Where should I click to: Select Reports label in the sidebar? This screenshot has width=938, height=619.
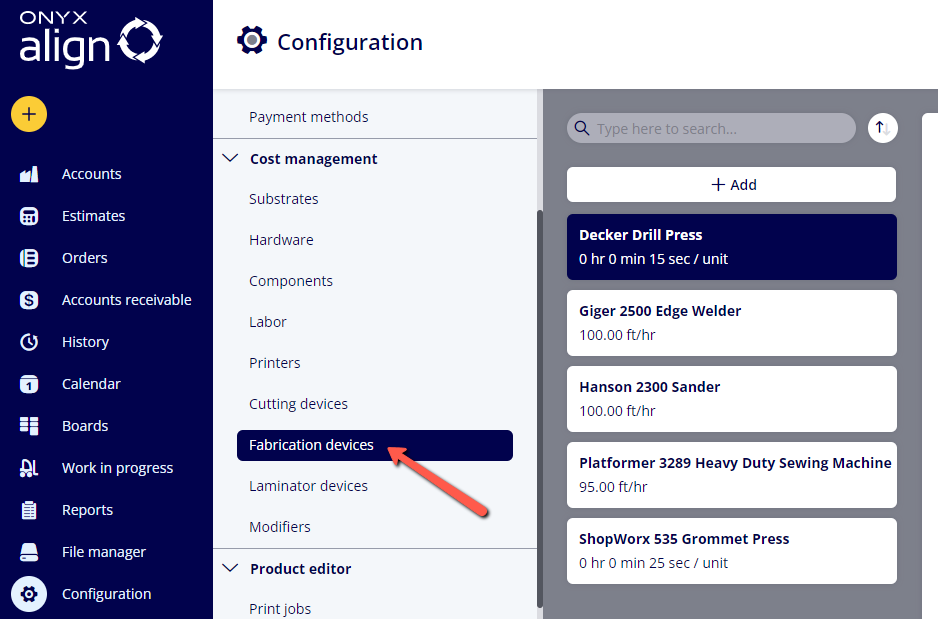87,510
